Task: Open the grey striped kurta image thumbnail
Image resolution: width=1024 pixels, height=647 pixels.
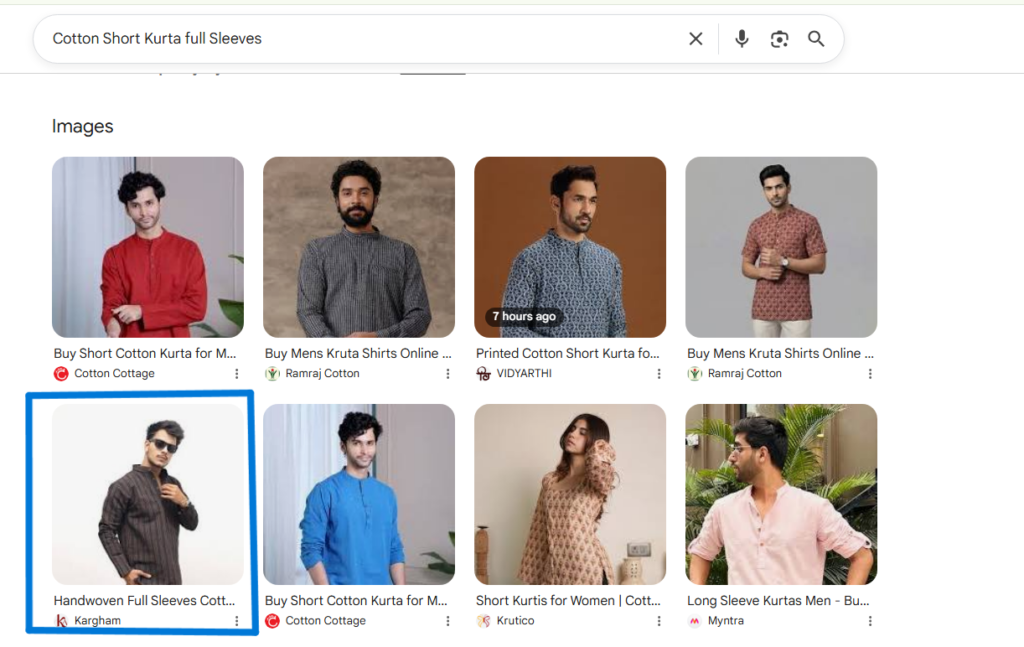Action: click(359, 247)
